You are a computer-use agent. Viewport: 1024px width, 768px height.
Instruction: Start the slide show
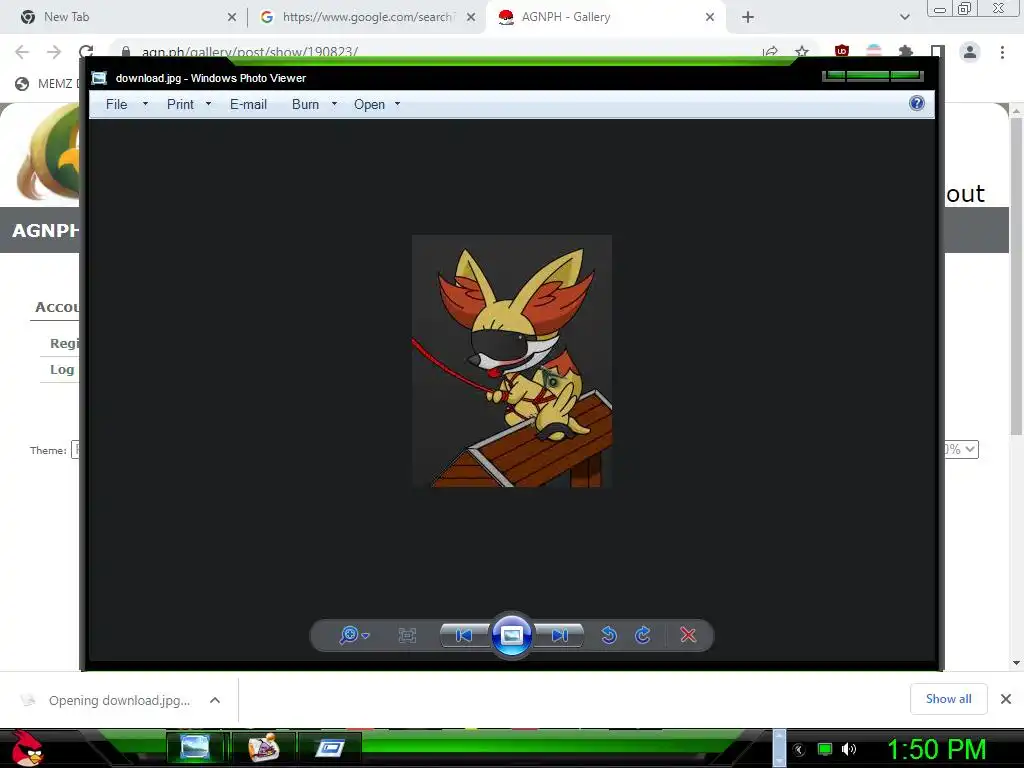tap(511, 635)
